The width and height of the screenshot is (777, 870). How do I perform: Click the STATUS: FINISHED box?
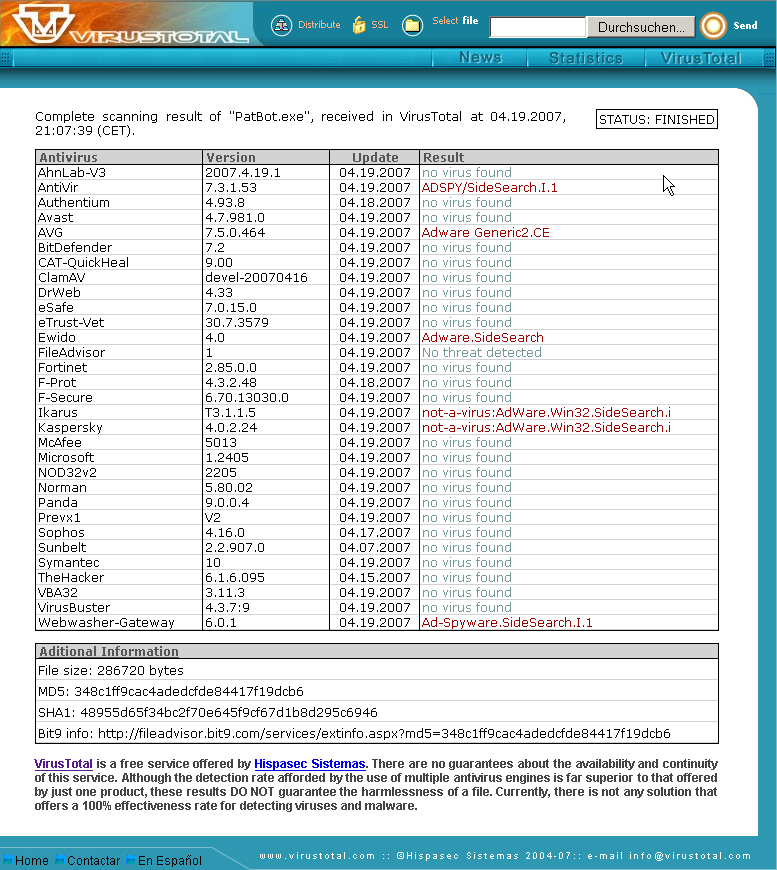coord(657,119)
